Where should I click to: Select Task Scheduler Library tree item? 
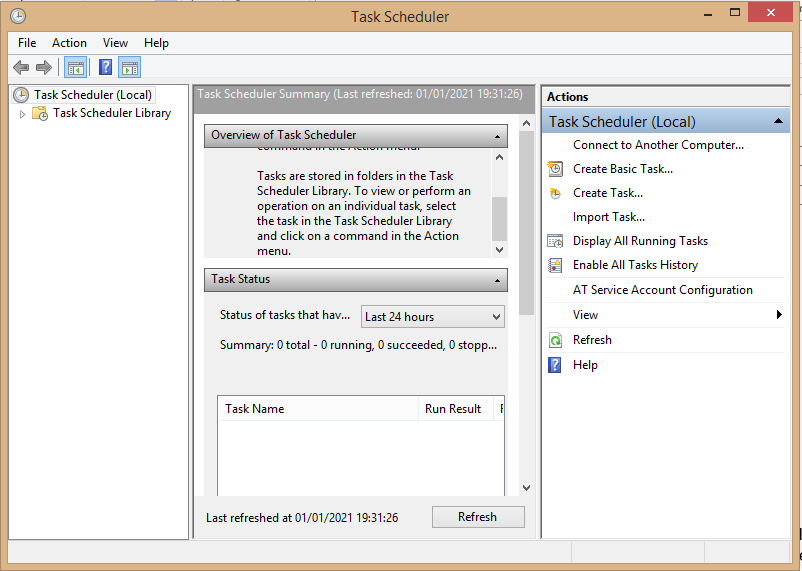tap(112, 113)
